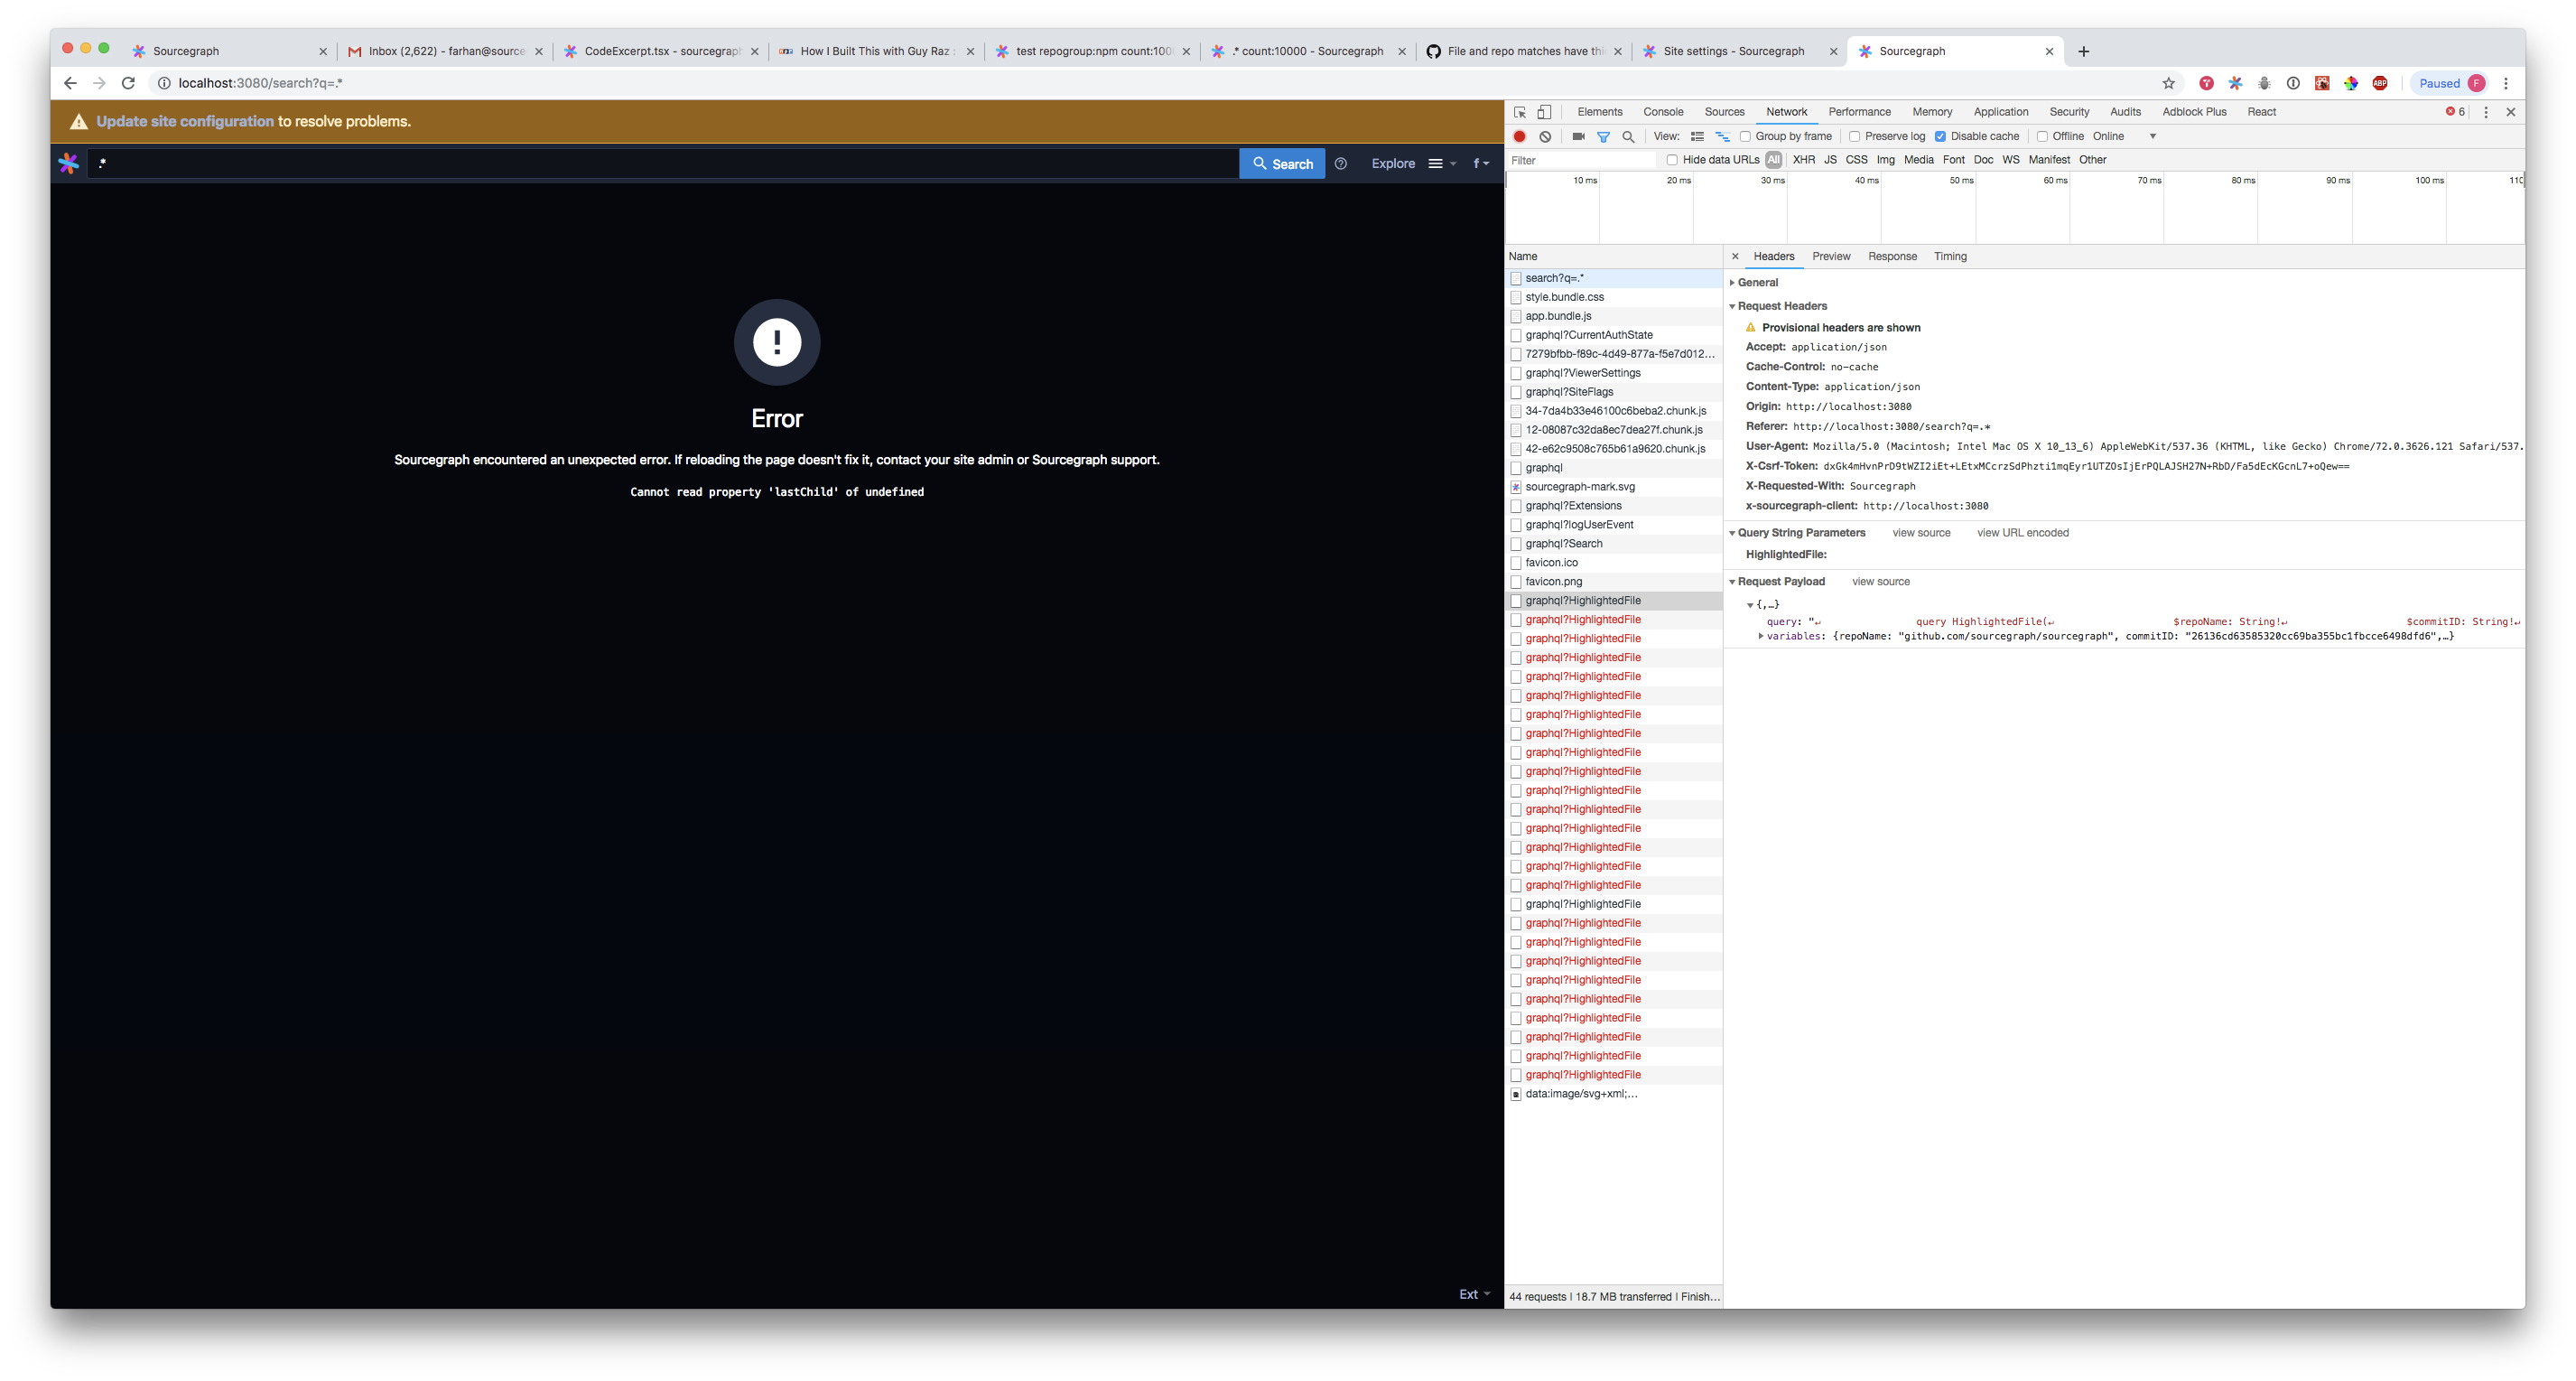This screenshot has width=2576, height=1381.
Task: Expand the variables object in payload
Action: click(1761, 636)
